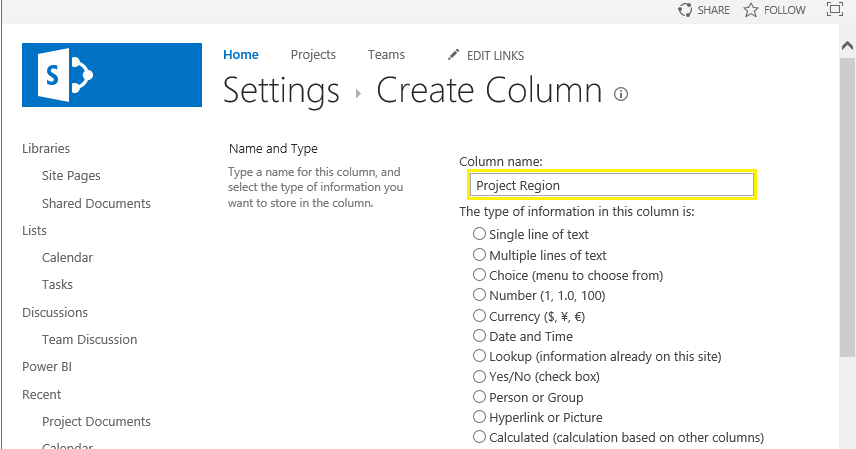856x449 pixels.
Task: Open the Teams navigation tab
Action: (x=387, y=55)
